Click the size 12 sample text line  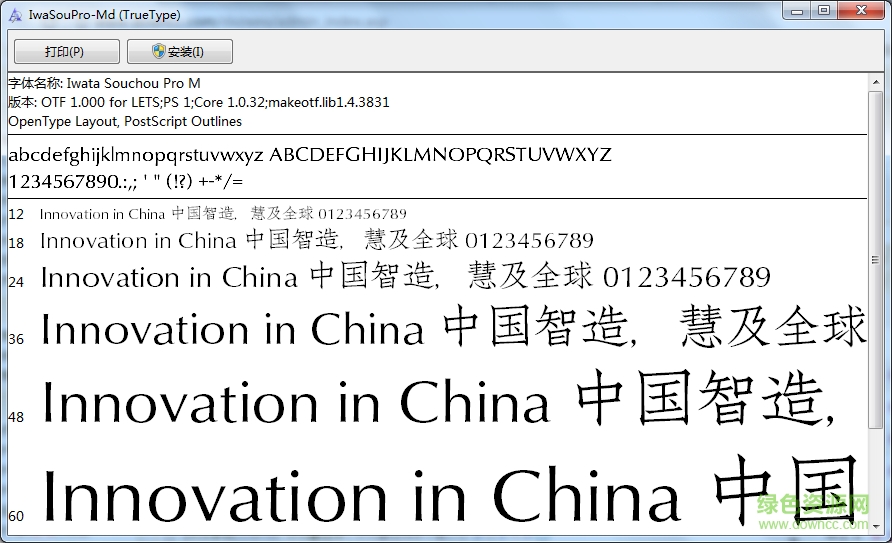[x=223, y=214]
